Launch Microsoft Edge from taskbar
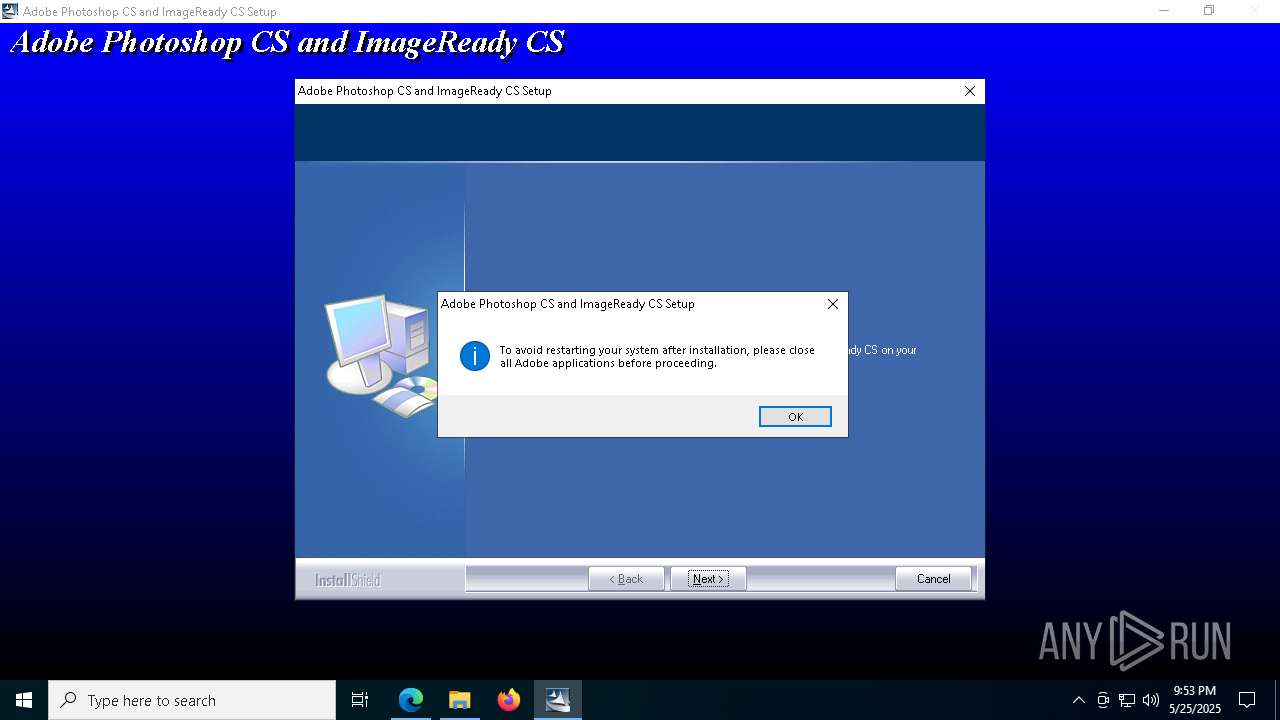The width and height of the screenshot is (1280, 720). pyautogui.click(x=411, y=700)
